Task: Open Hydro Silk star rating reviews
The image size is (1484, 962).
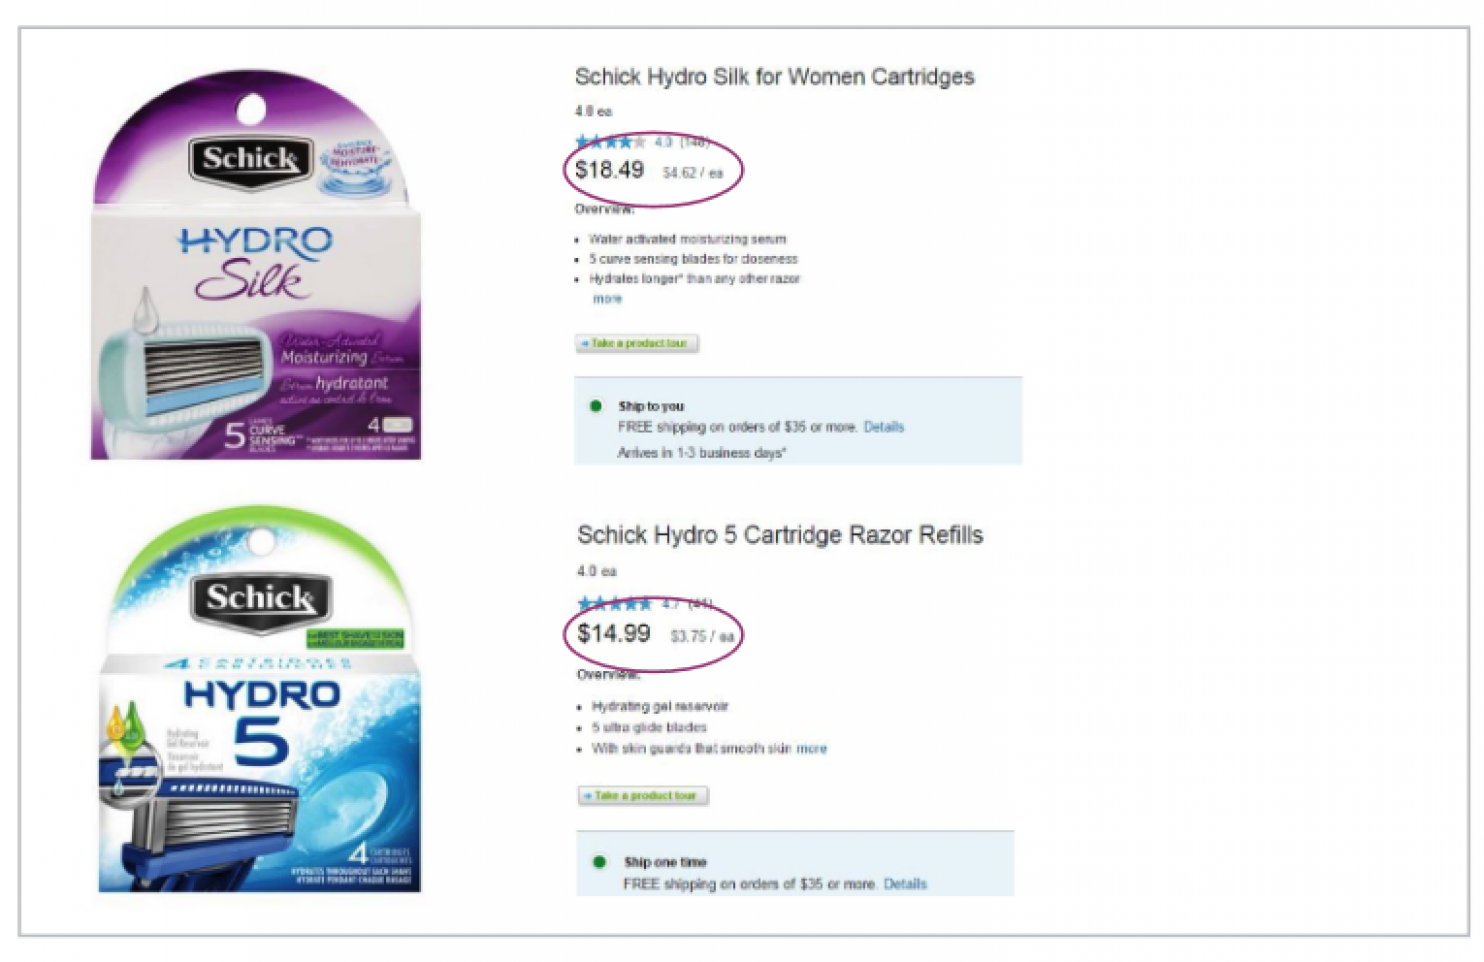Action: click(x=611, y=142)
